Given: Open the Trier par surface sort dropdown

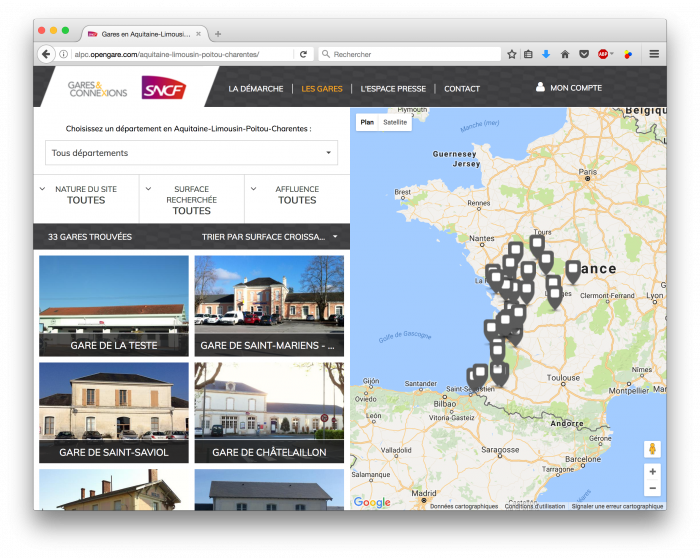Looking at the screenshot, I should coord(270,237).
